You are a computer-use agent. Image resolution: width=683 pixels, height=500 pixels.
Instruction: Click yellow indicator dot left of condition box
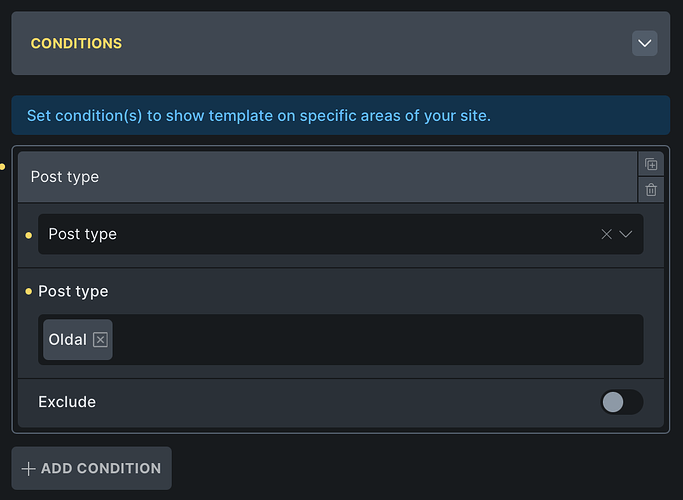(4, 166)
